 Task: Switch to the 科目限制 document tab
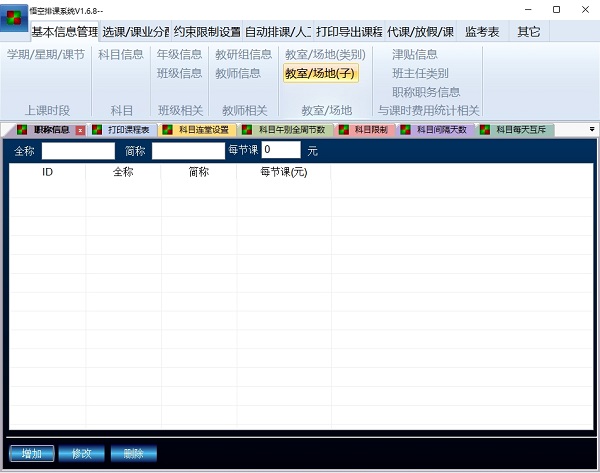click(x=371, y=130)
